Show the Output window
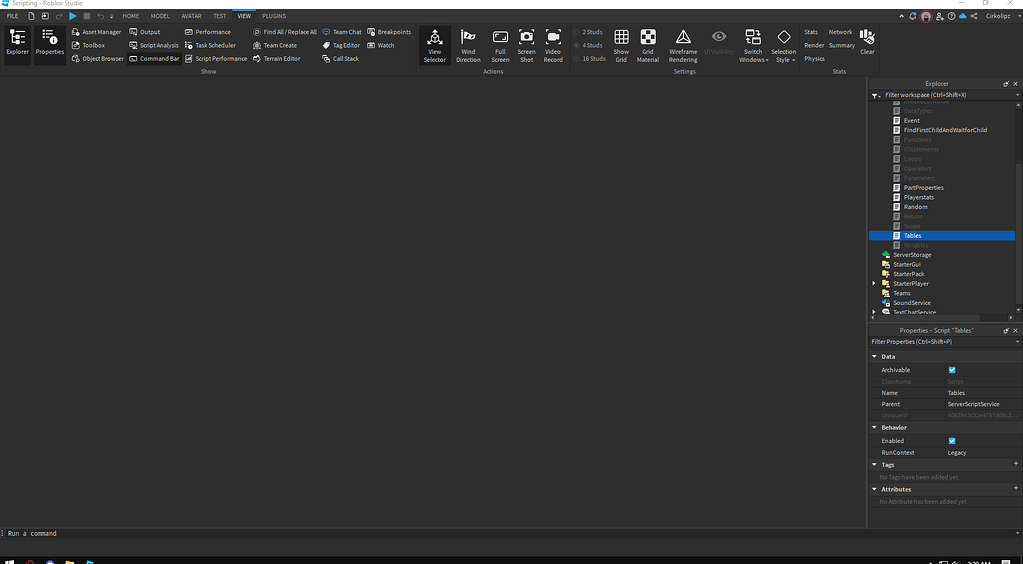Screen dimensions: 1023x564 click(x=144, y=32)
